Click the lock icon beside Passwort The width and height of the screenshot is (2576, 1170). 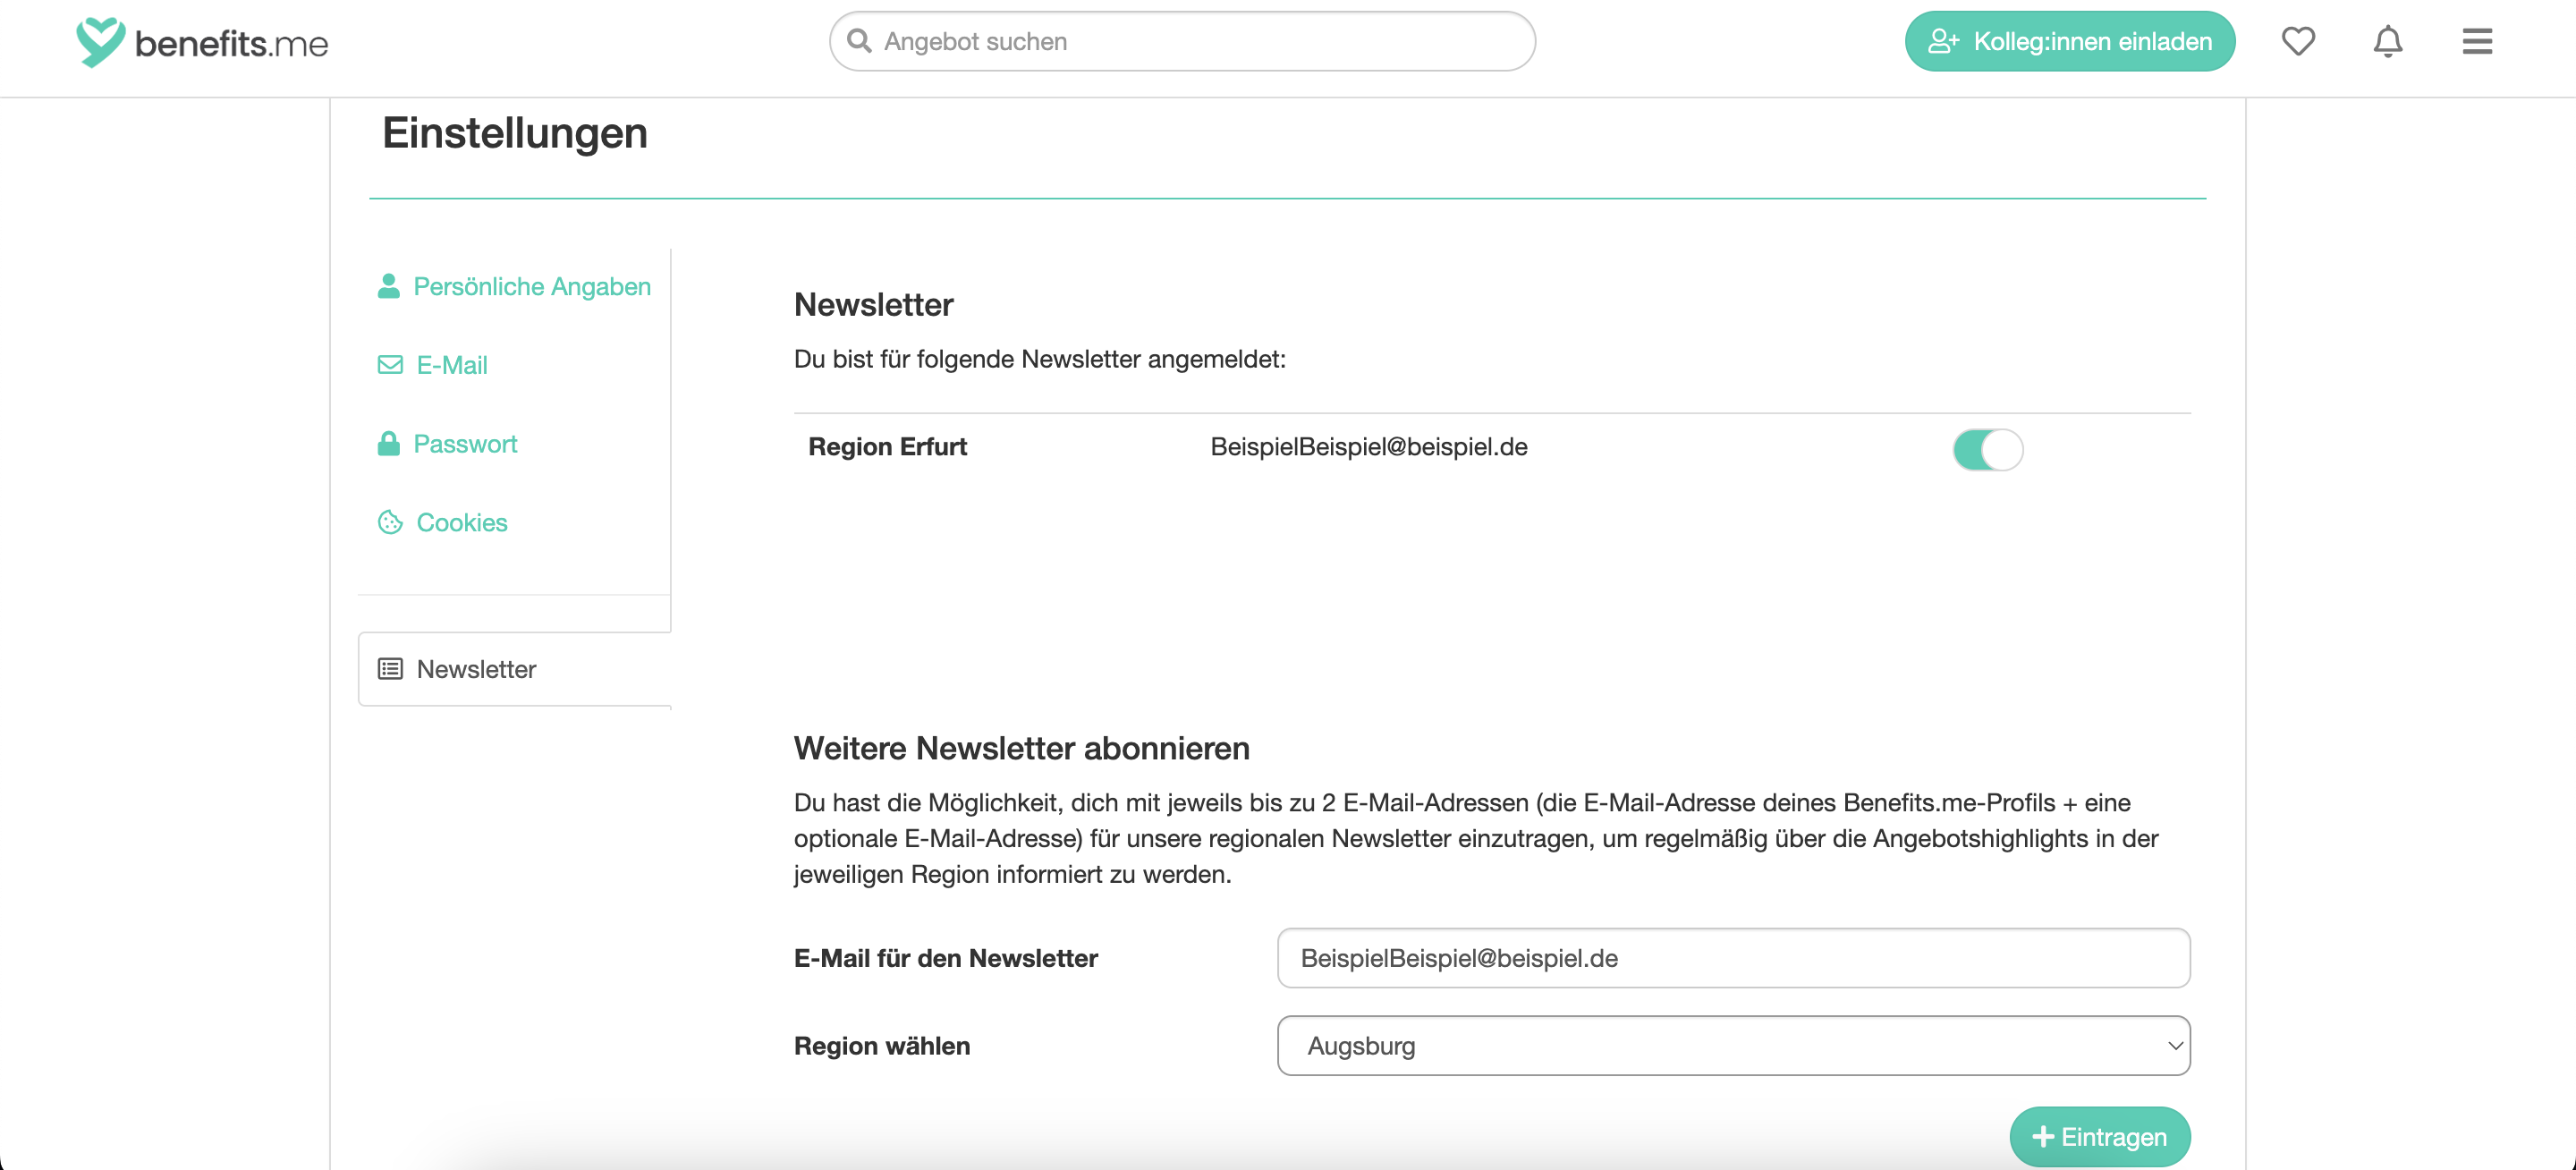[388, 443]
